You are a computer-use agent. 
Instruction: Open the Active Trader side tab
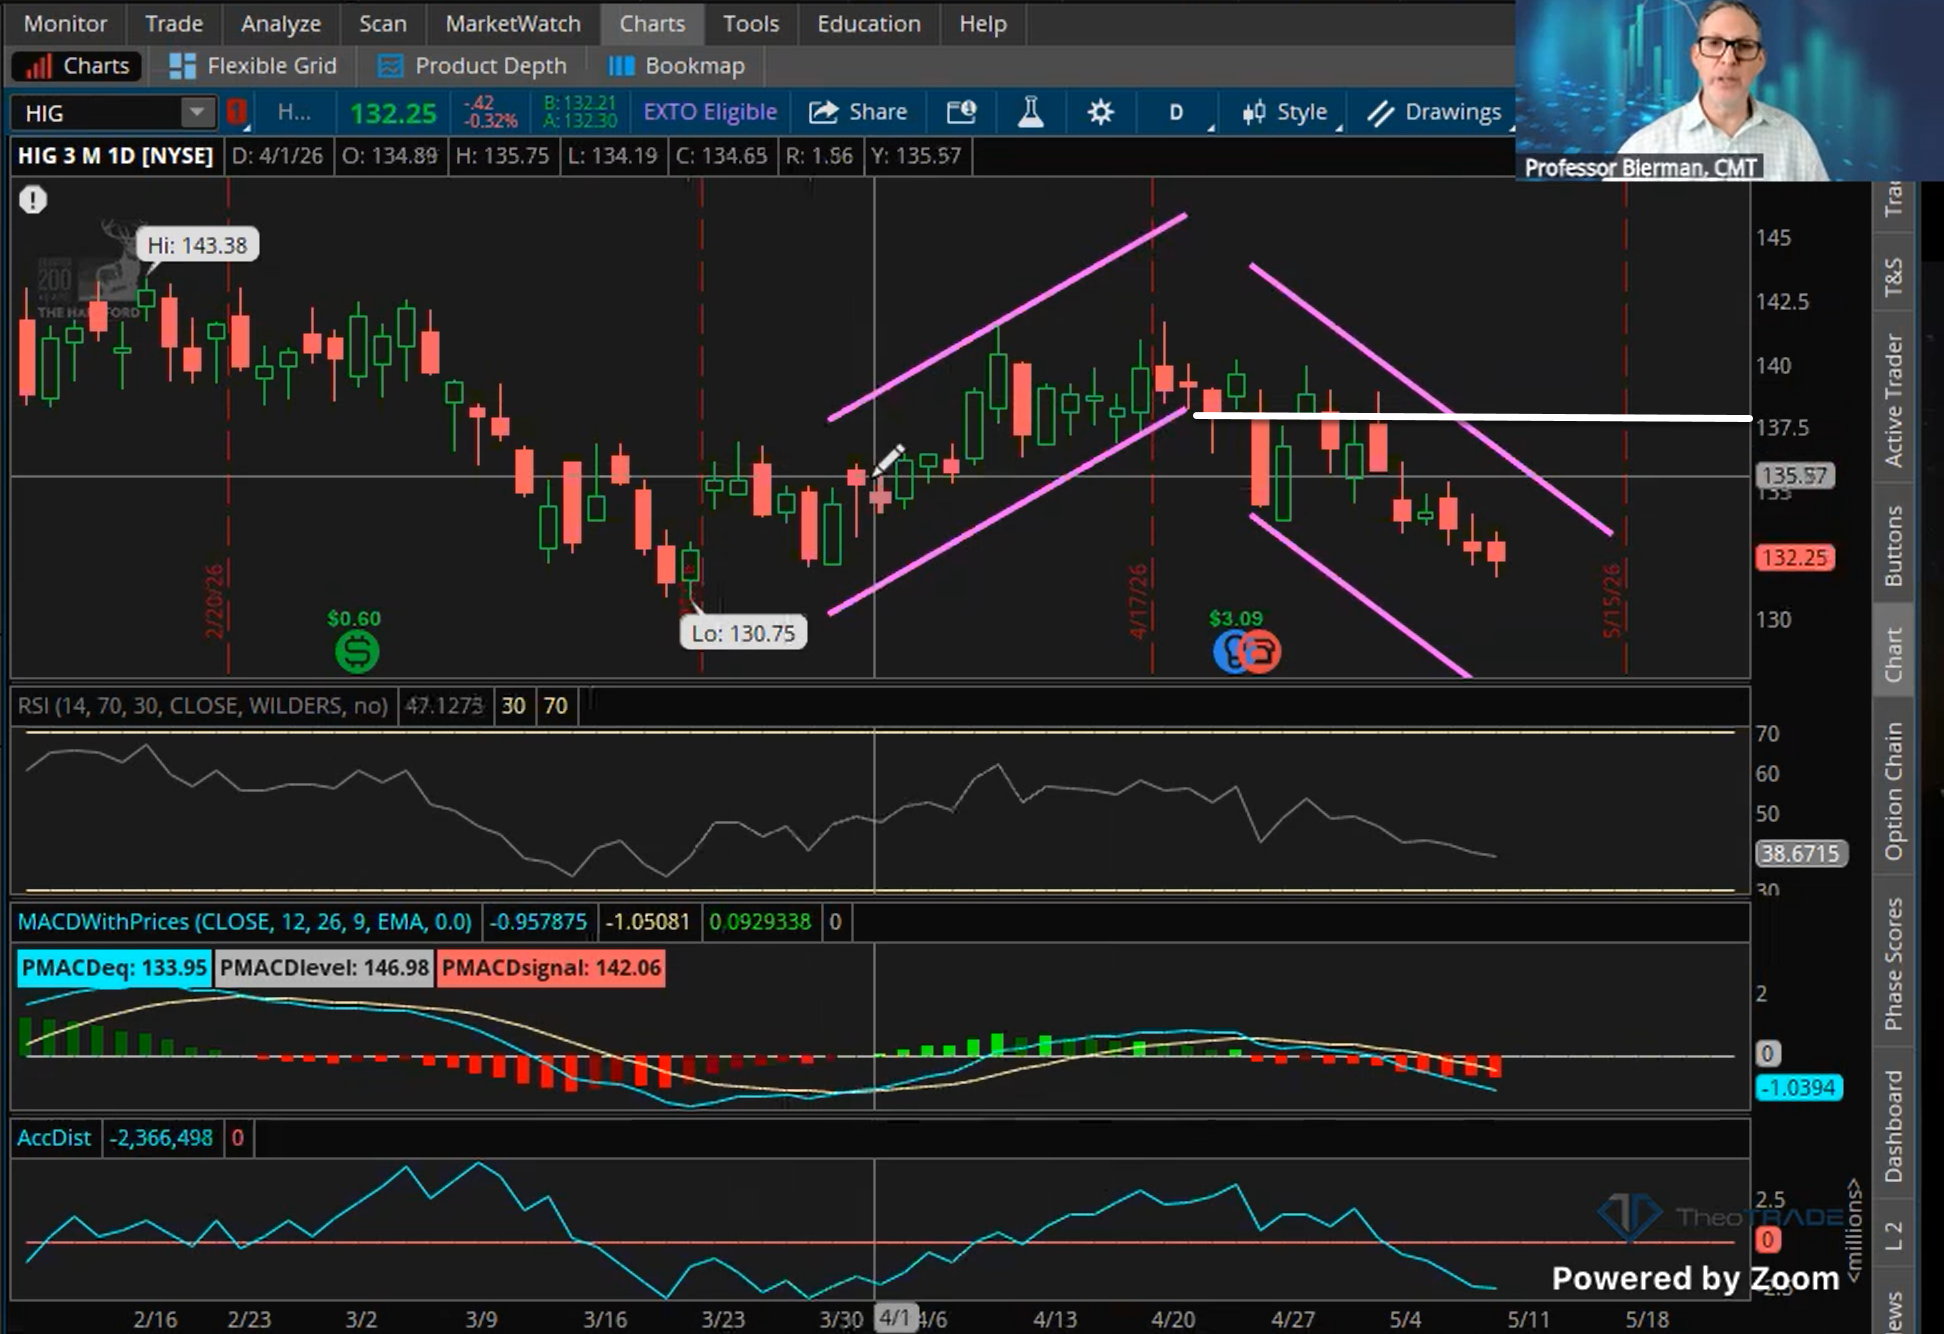tap(1893, 400)
